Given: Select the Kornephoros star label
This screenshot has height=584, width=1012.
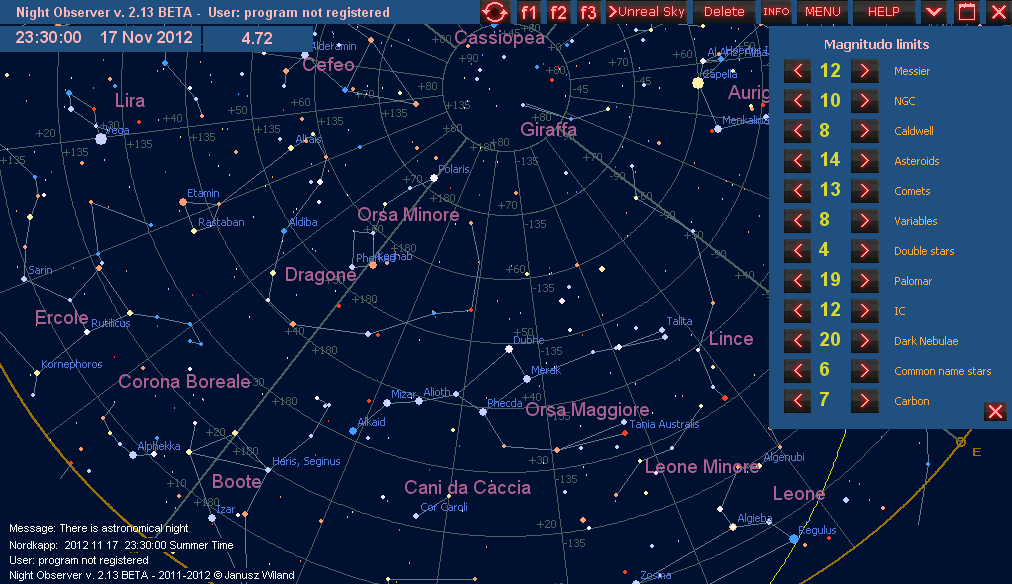Looking at the screenshot, I should pos(72,364).
